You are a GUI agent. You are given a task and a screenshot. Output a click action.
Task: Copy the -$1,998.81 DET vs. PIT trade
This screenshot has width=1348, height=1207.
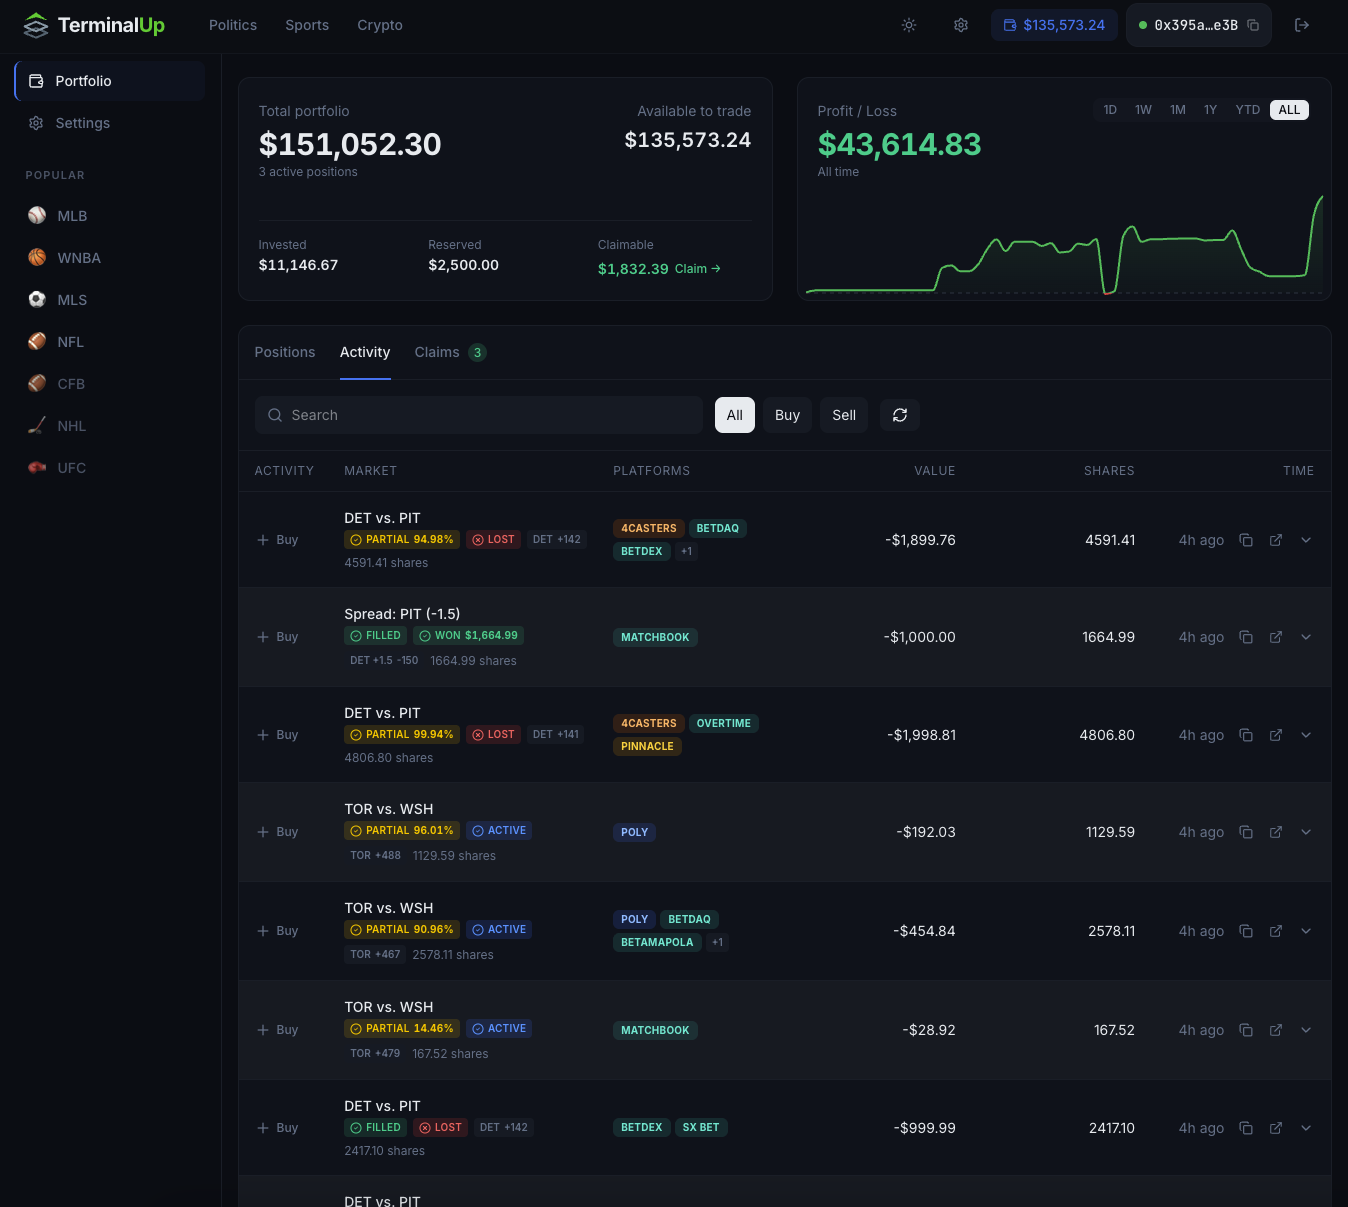[x=1246, y=735]
